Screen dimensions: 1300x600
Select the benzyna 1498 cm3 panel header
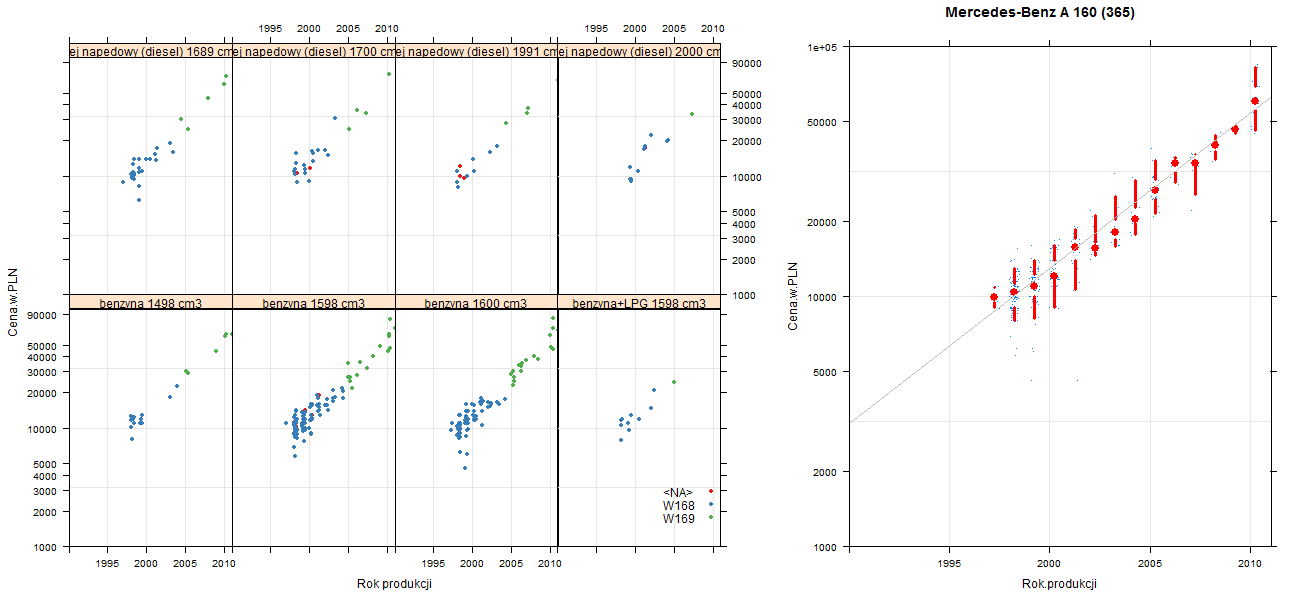tap(151, 303)
